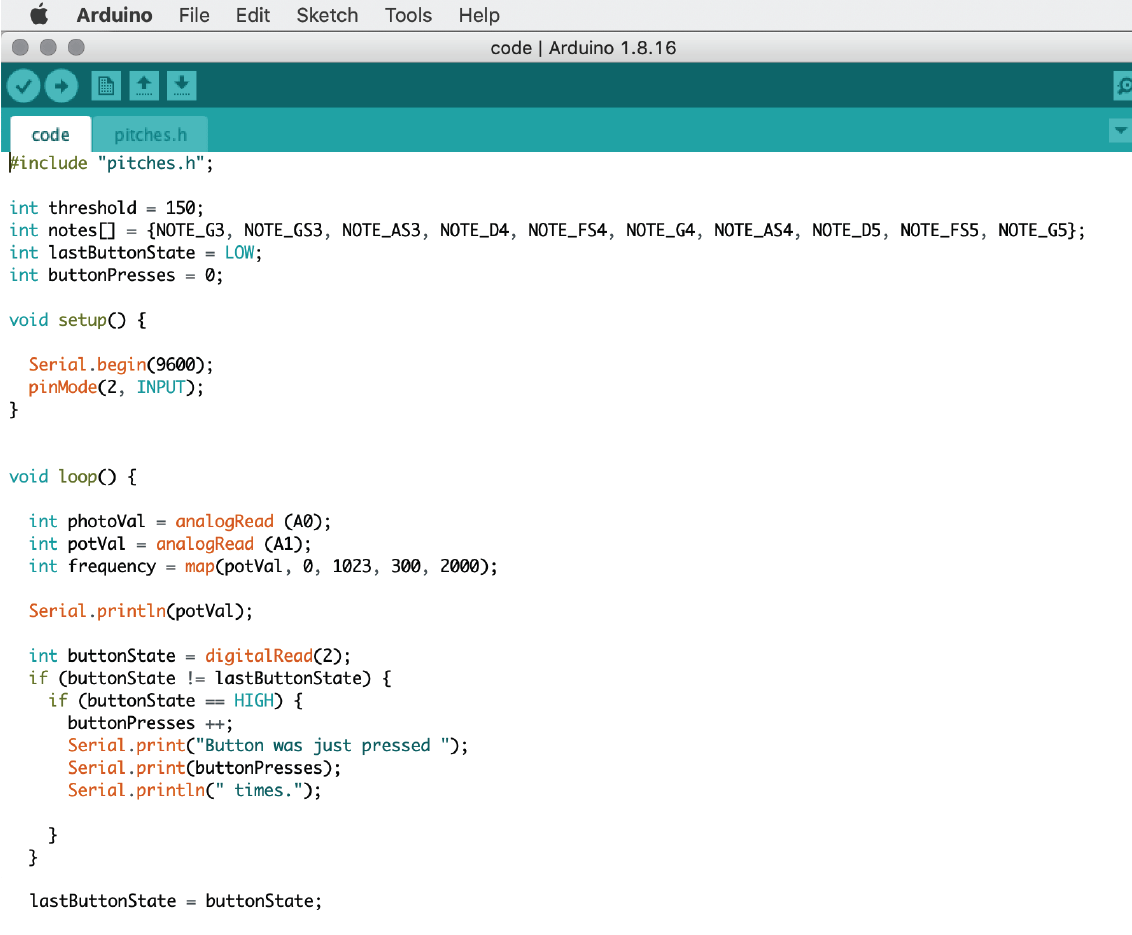Open the File menu
Image resolution: width=1132 pixels, height=935 pixels.
coord(194,15)
